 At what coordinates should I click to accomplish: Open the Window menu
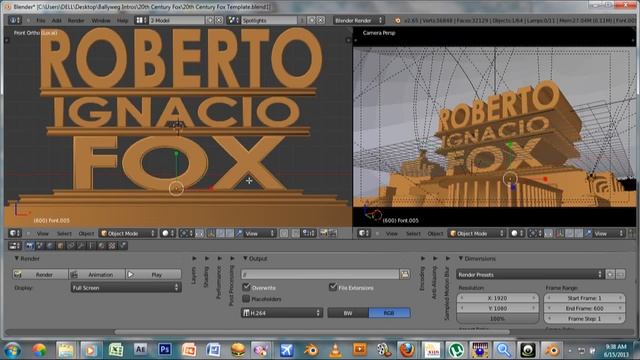click(101, 20)
